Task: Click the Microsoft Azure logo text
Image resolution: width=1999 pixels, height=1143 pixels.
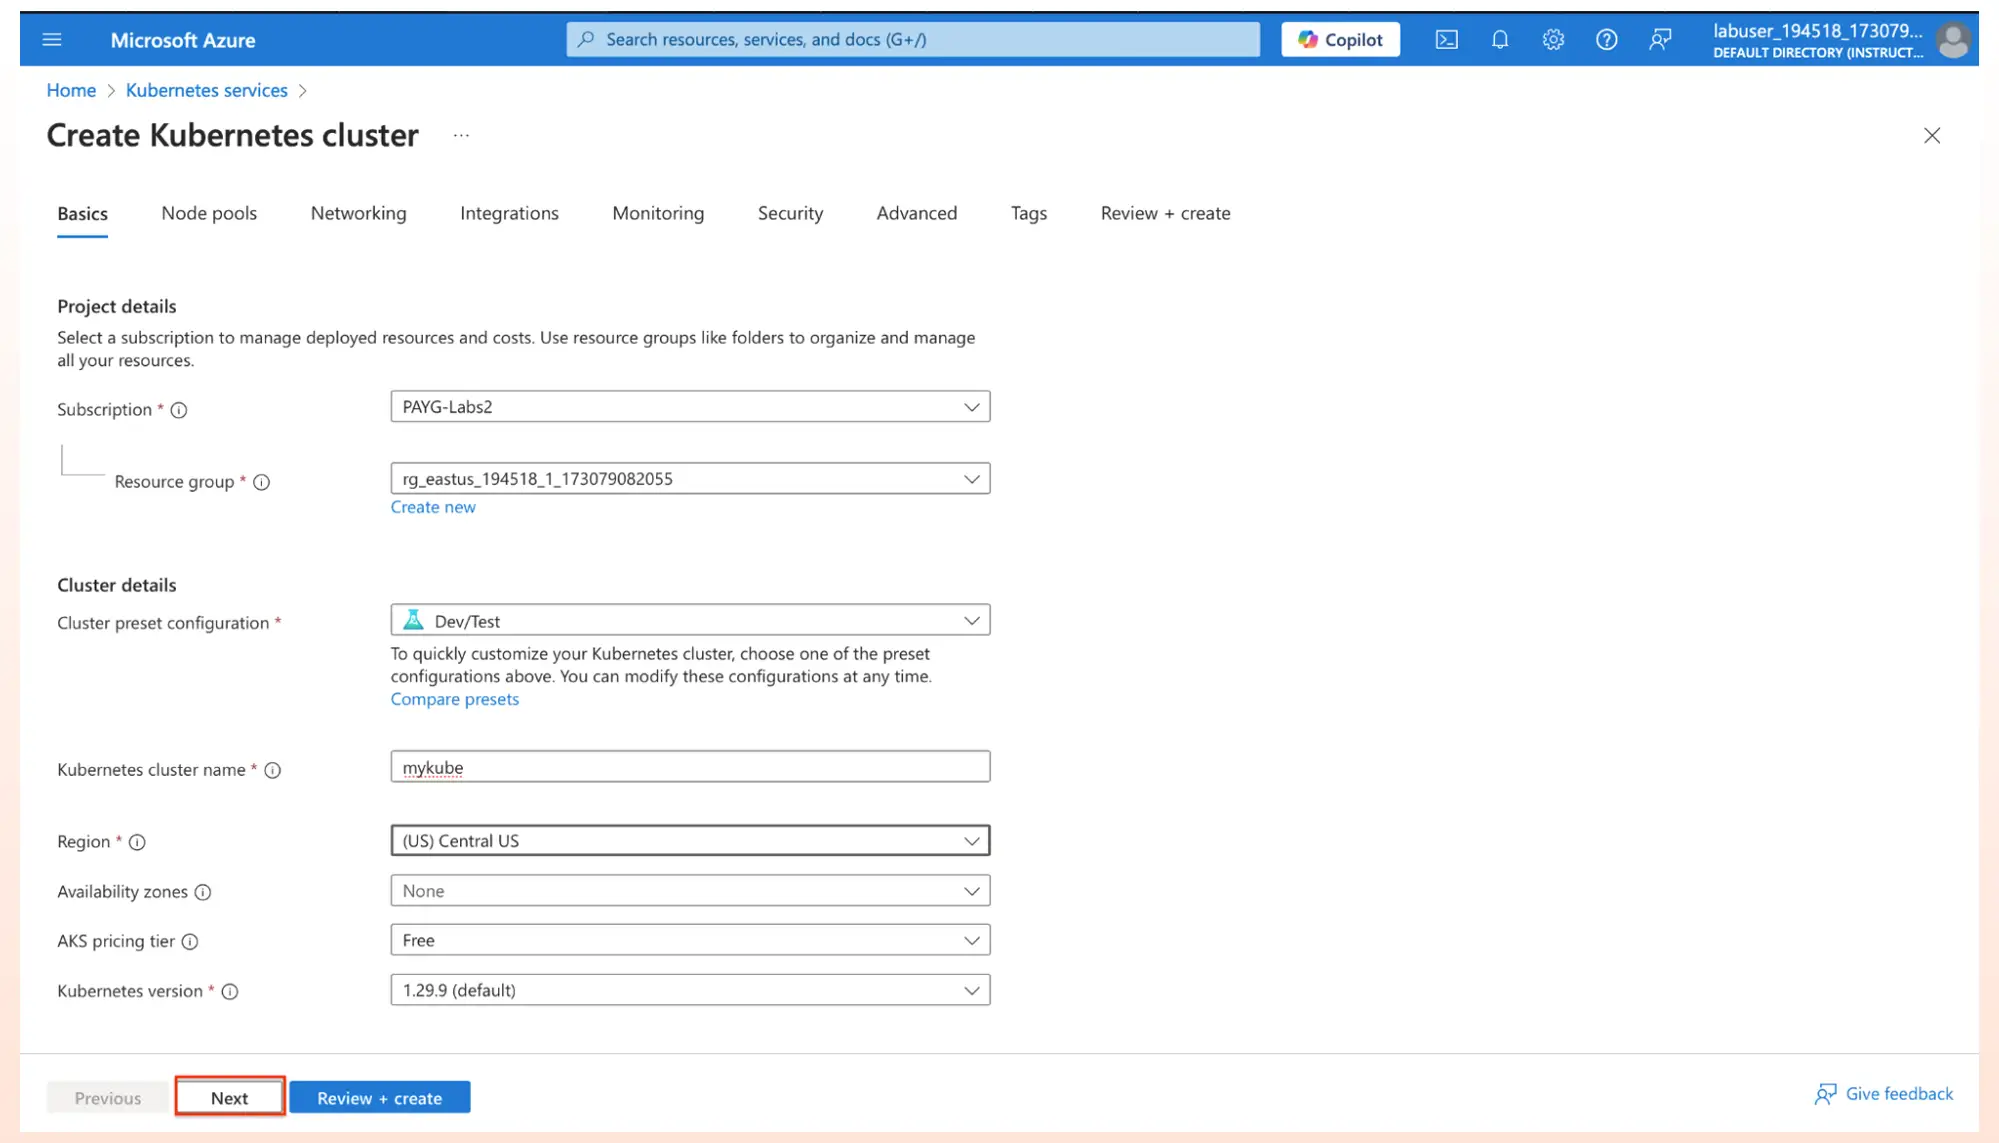Action: 183,40
